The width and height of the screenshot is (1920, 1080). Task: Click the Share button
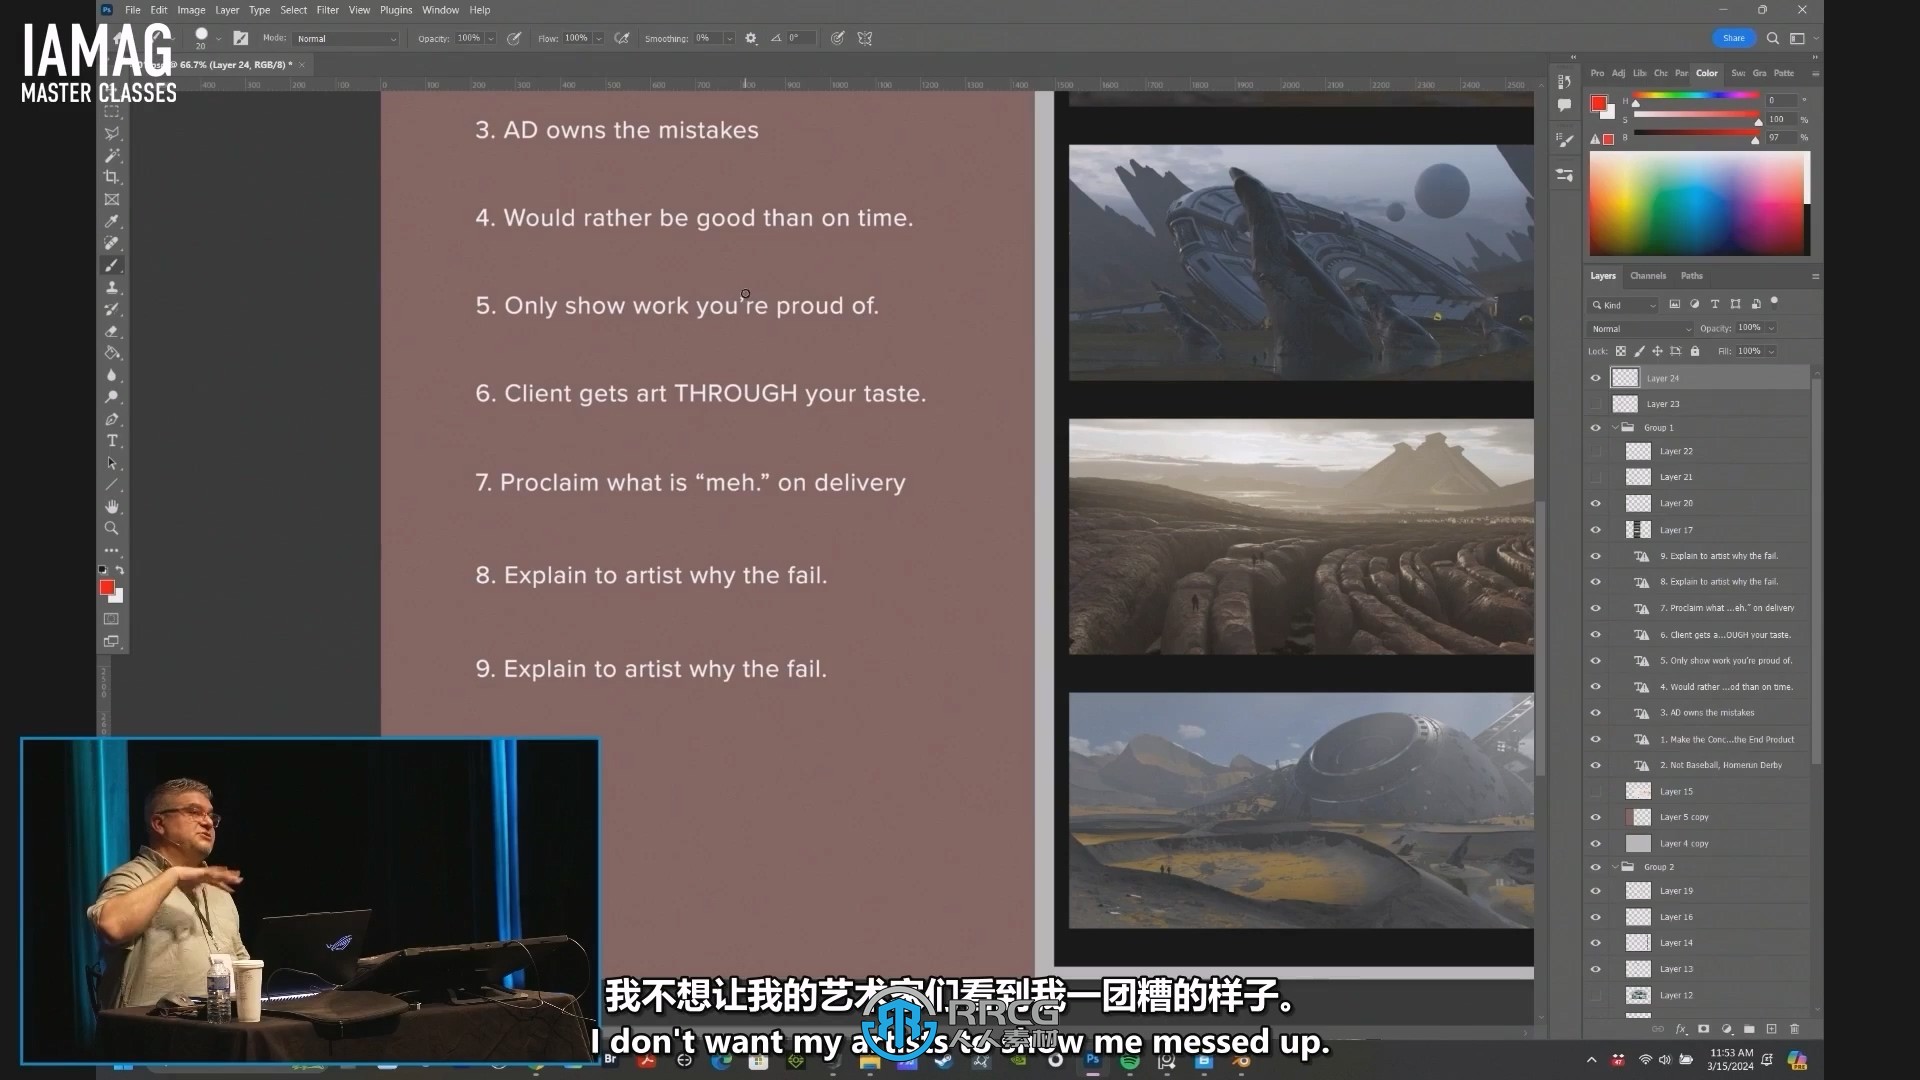pyautogui.click(x=1733, y=38)
